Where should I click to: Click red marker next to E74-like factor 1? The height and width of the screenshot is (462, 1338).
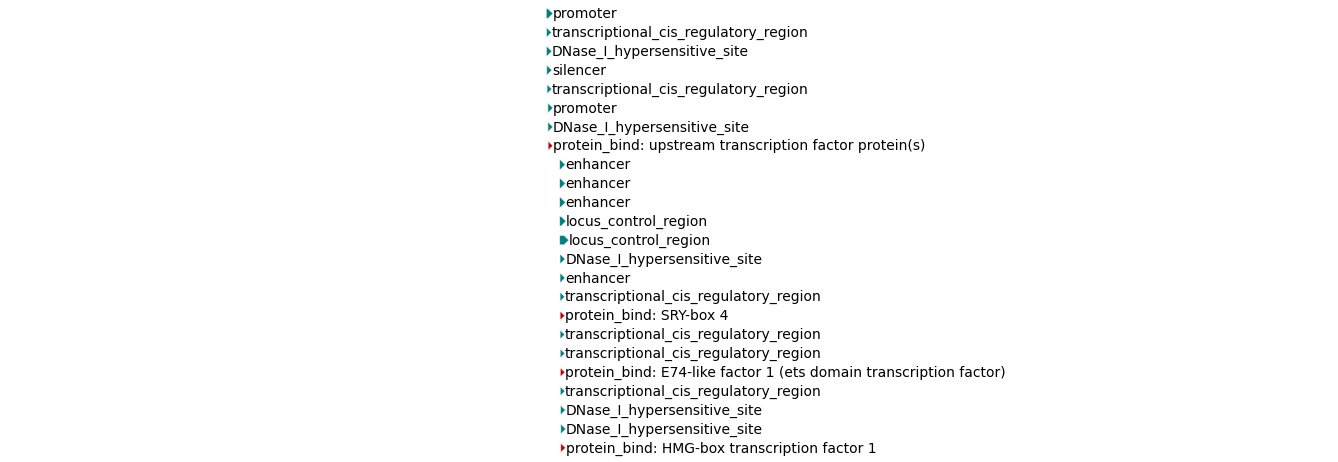click(562, 373)
